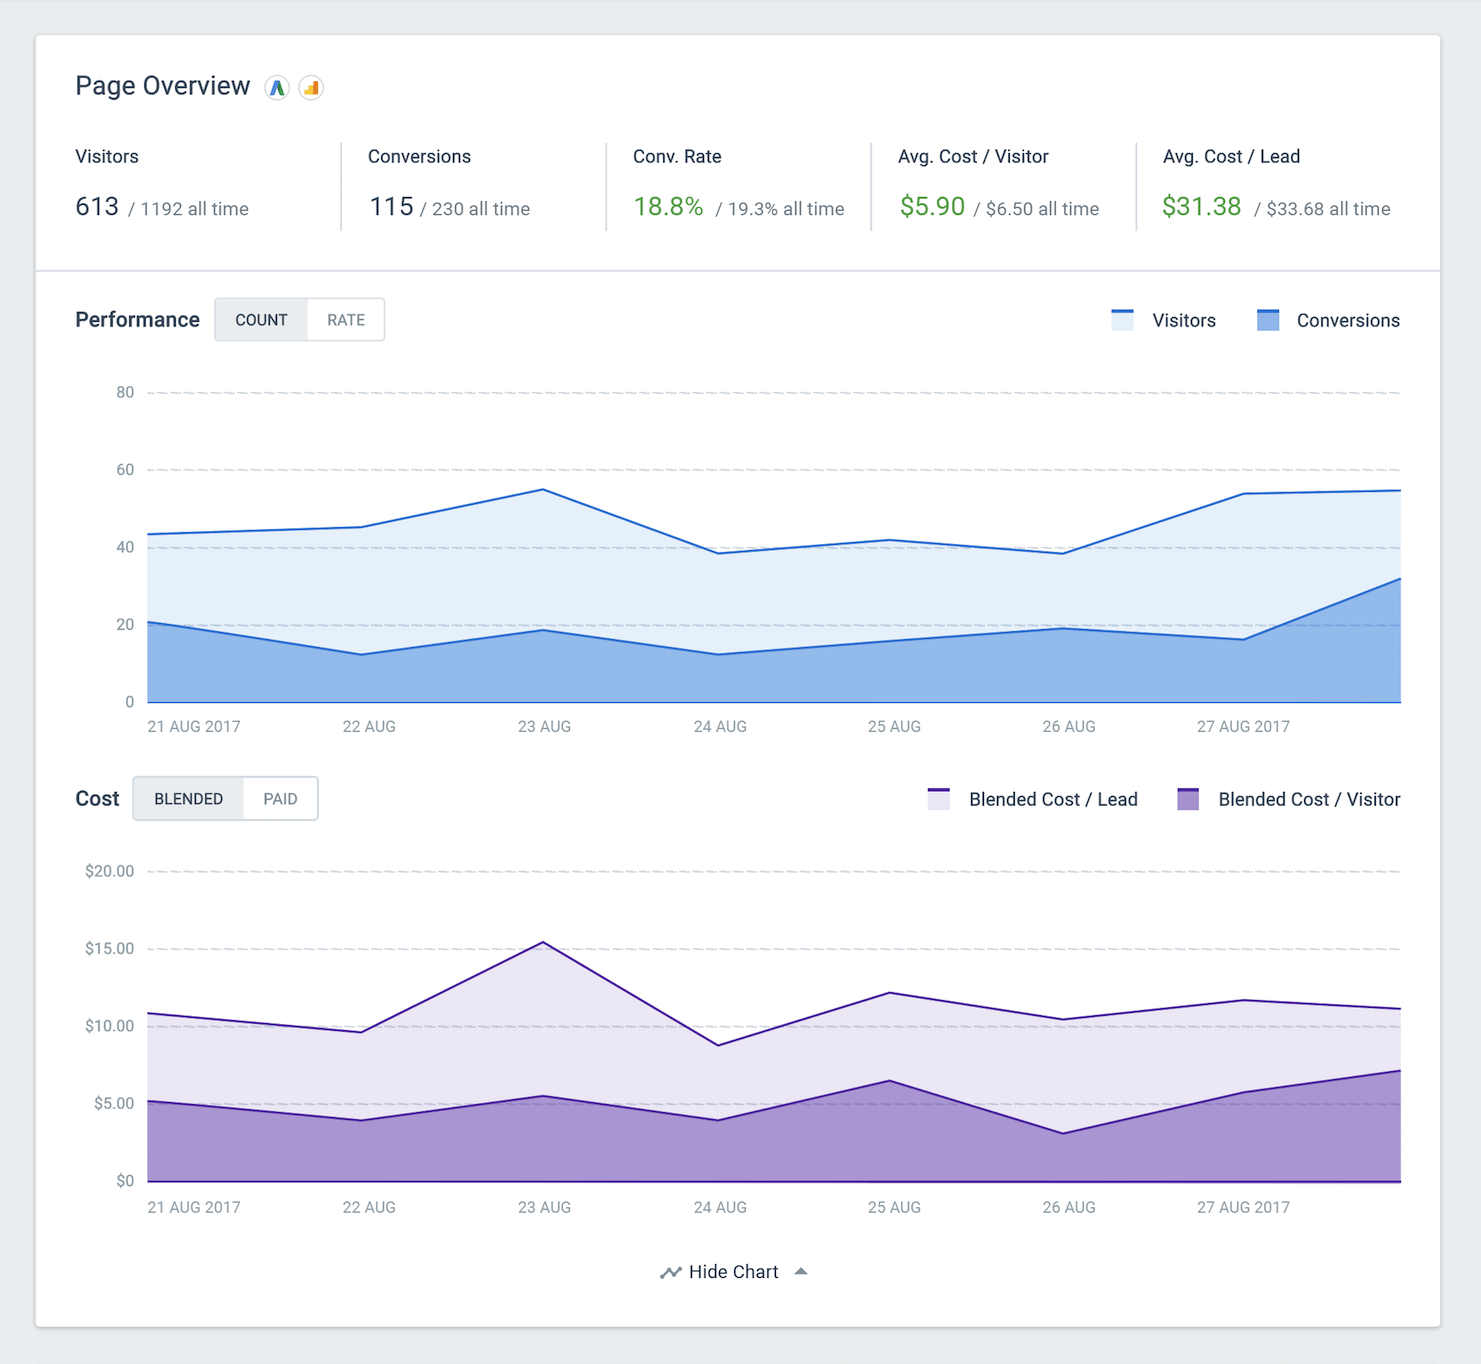
Task: Switch Performance chart to RATE view
Action: pos(345,319)
